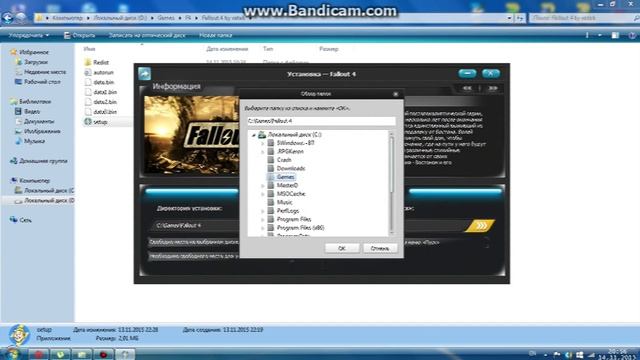Sort by the Имя column header
Viewport: 640px width, 360px height.
click(x=89, y=49)
